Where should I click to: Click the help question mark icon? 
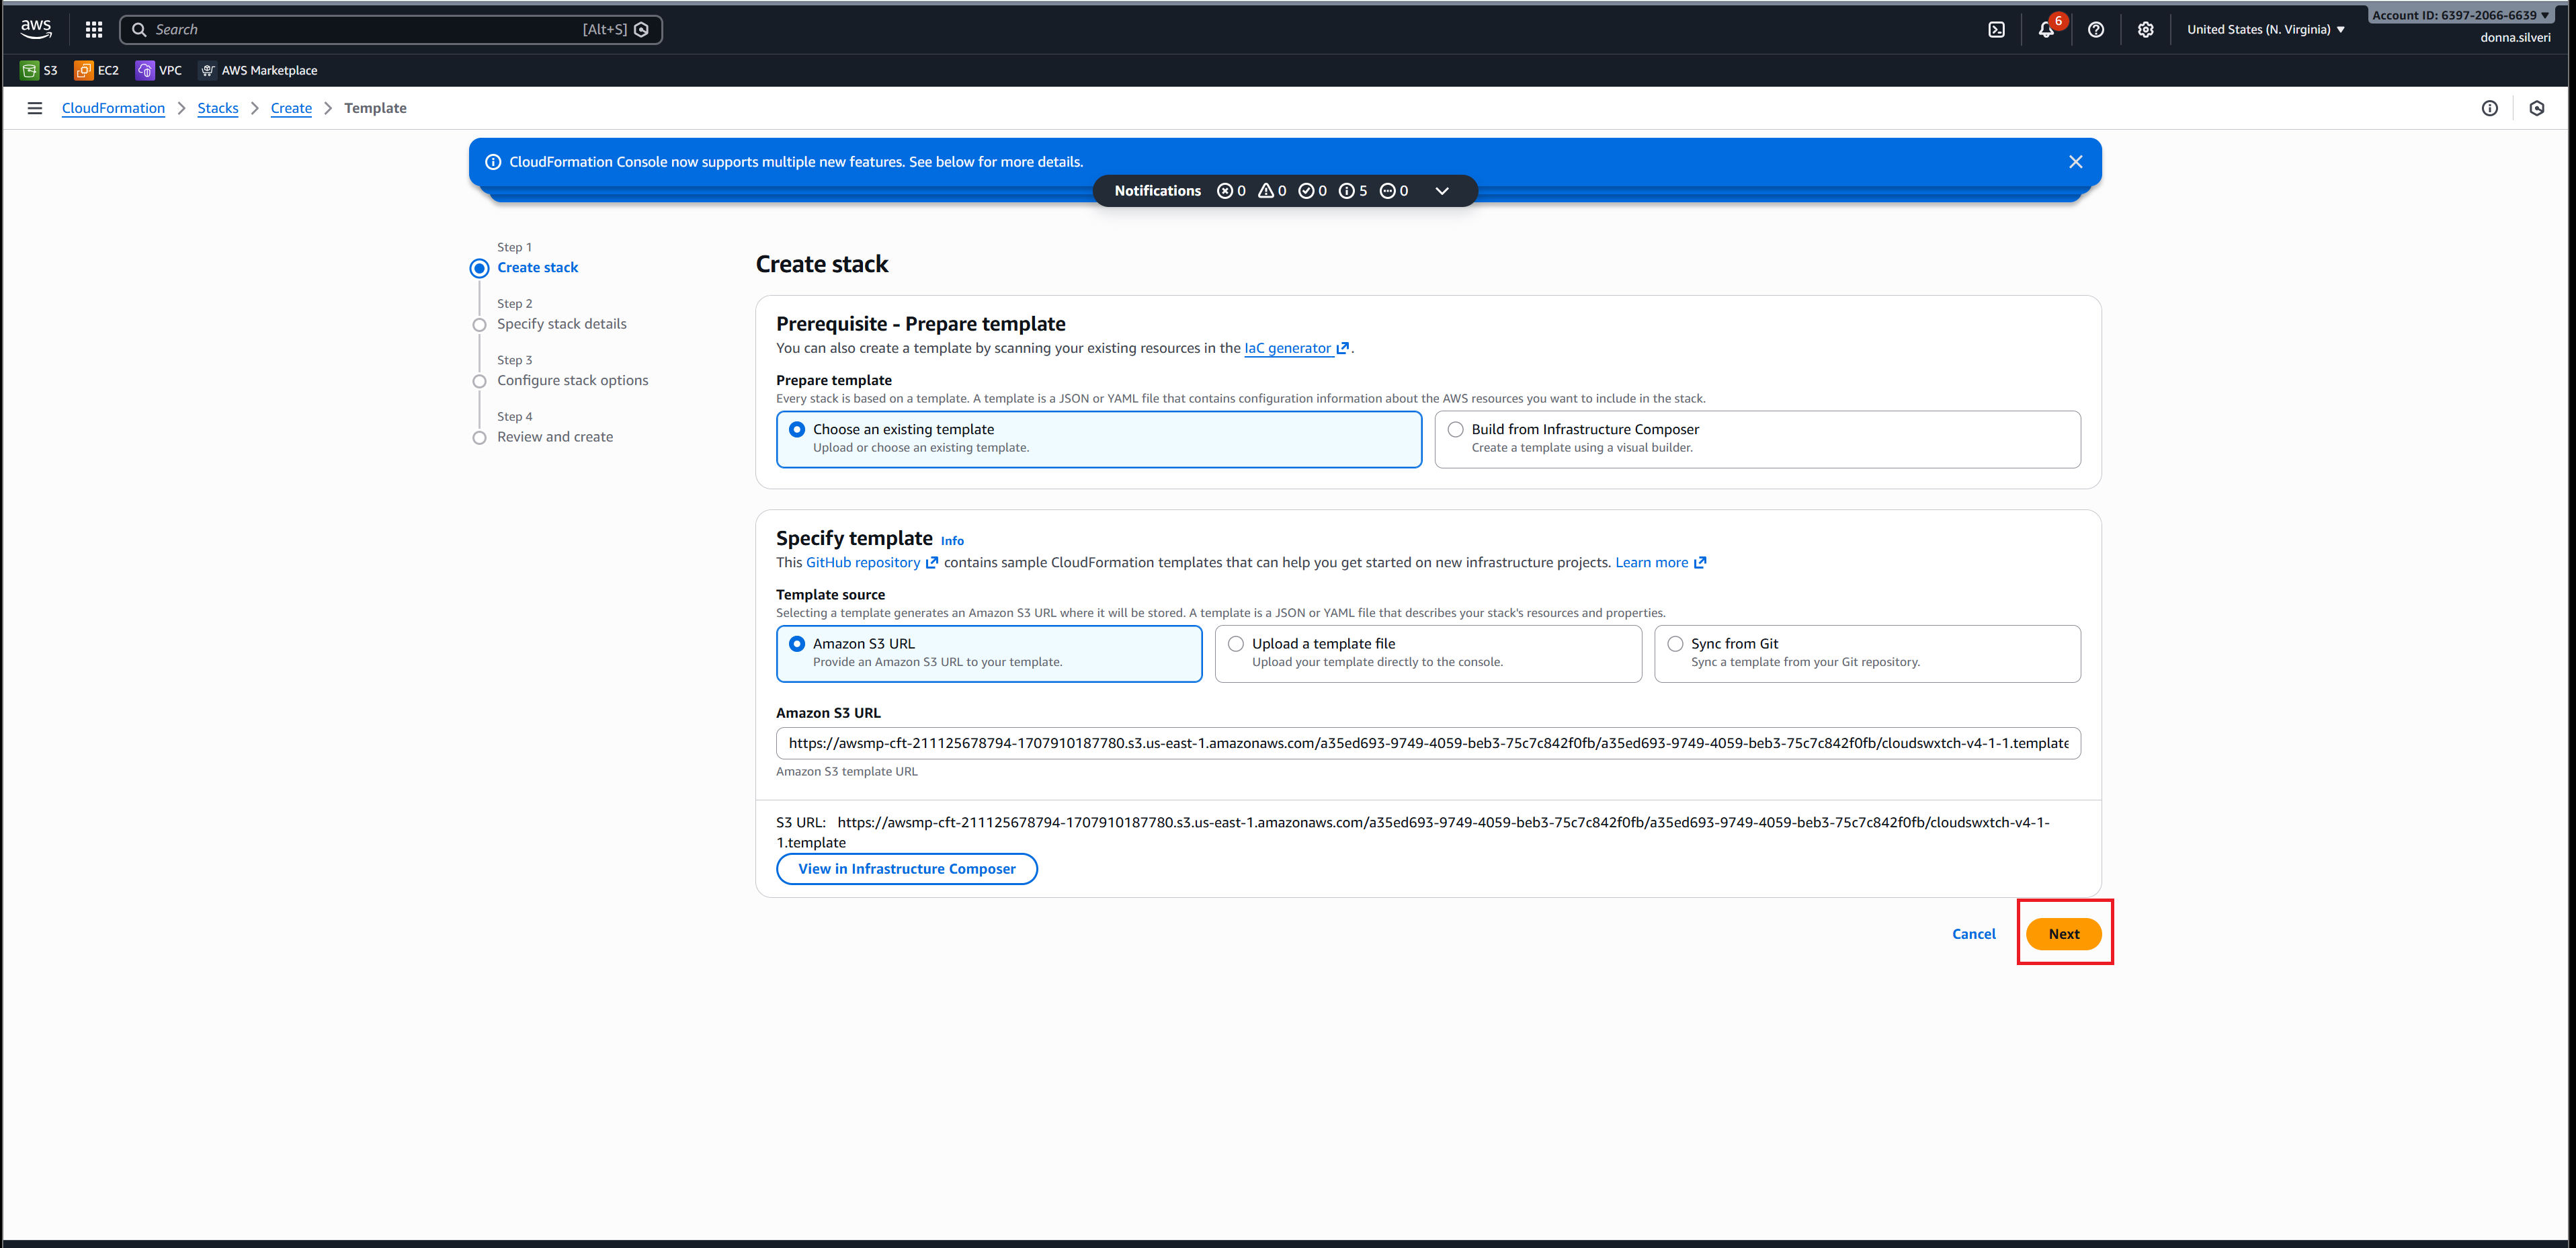point(2095,30)
